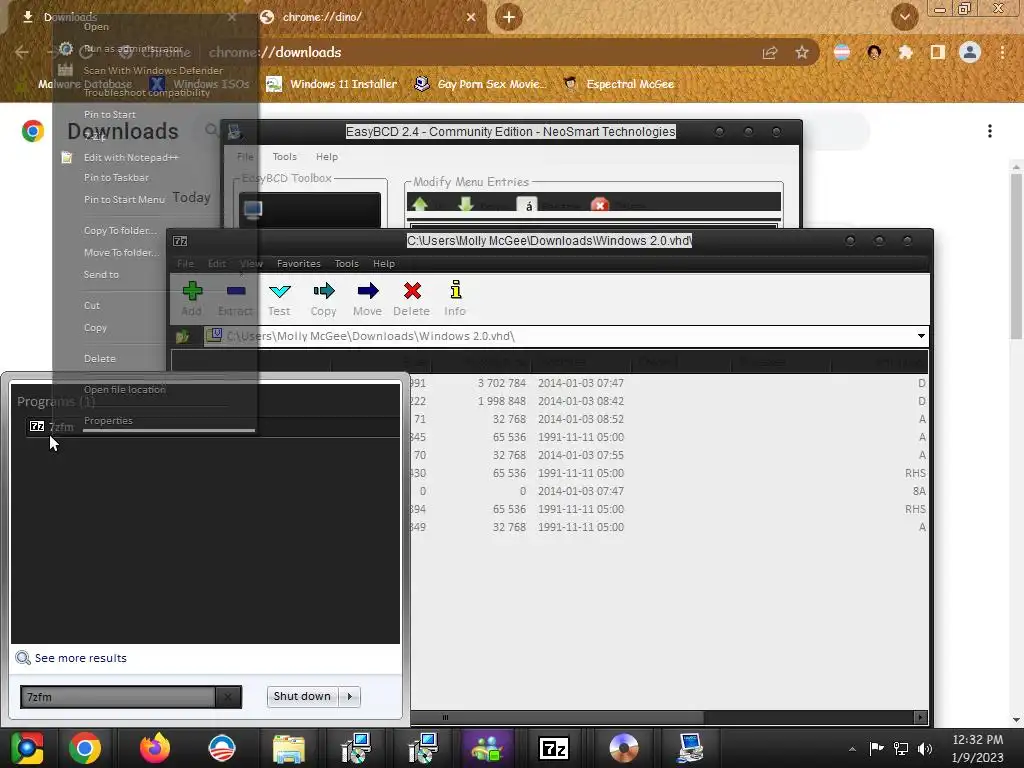This screenshot has width=1024, height=768.
Task: Open the Tools menu in 7-Zip
Action: (346, 264)
